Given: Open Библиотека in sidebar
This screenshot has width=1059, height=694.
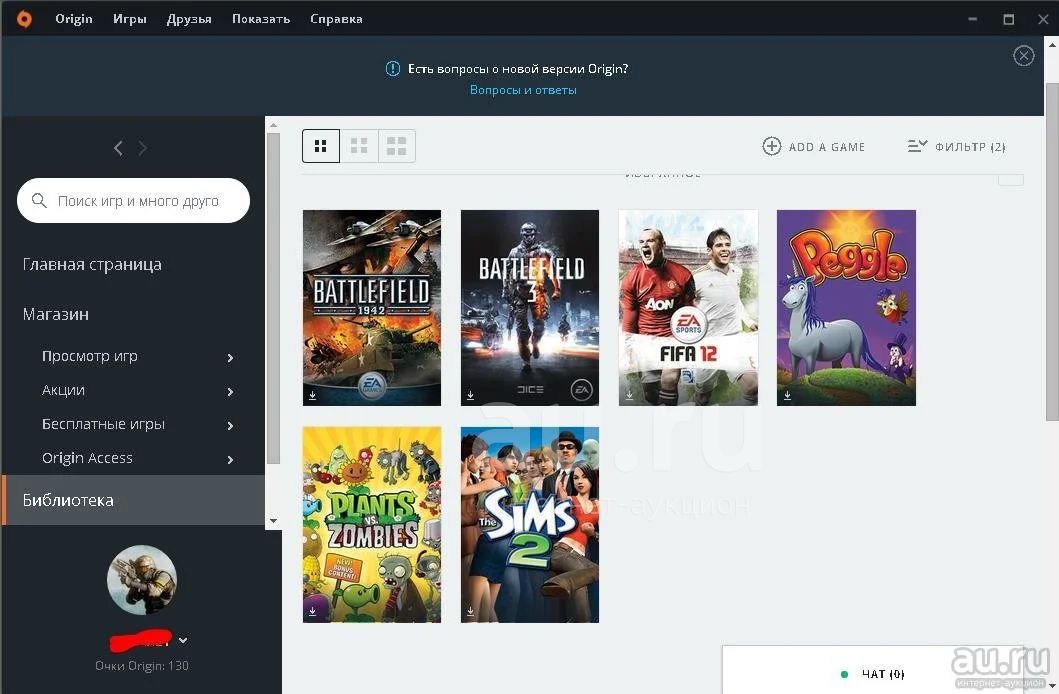Looking at the screenshot, I should pos(133,500).
